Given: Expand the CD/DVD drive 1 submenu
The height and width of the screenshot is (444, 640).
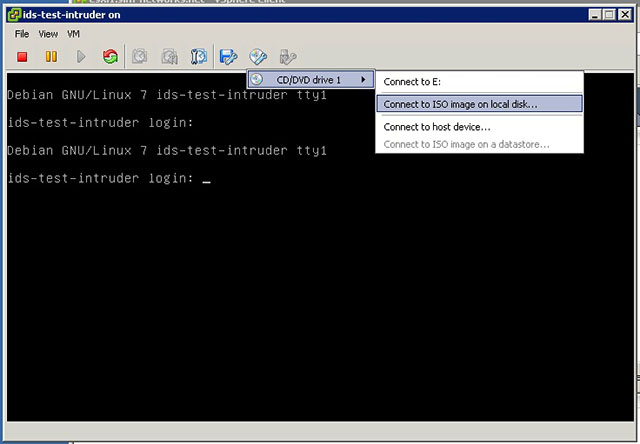Looking at the screenshot, I should [x=311, y=80].
